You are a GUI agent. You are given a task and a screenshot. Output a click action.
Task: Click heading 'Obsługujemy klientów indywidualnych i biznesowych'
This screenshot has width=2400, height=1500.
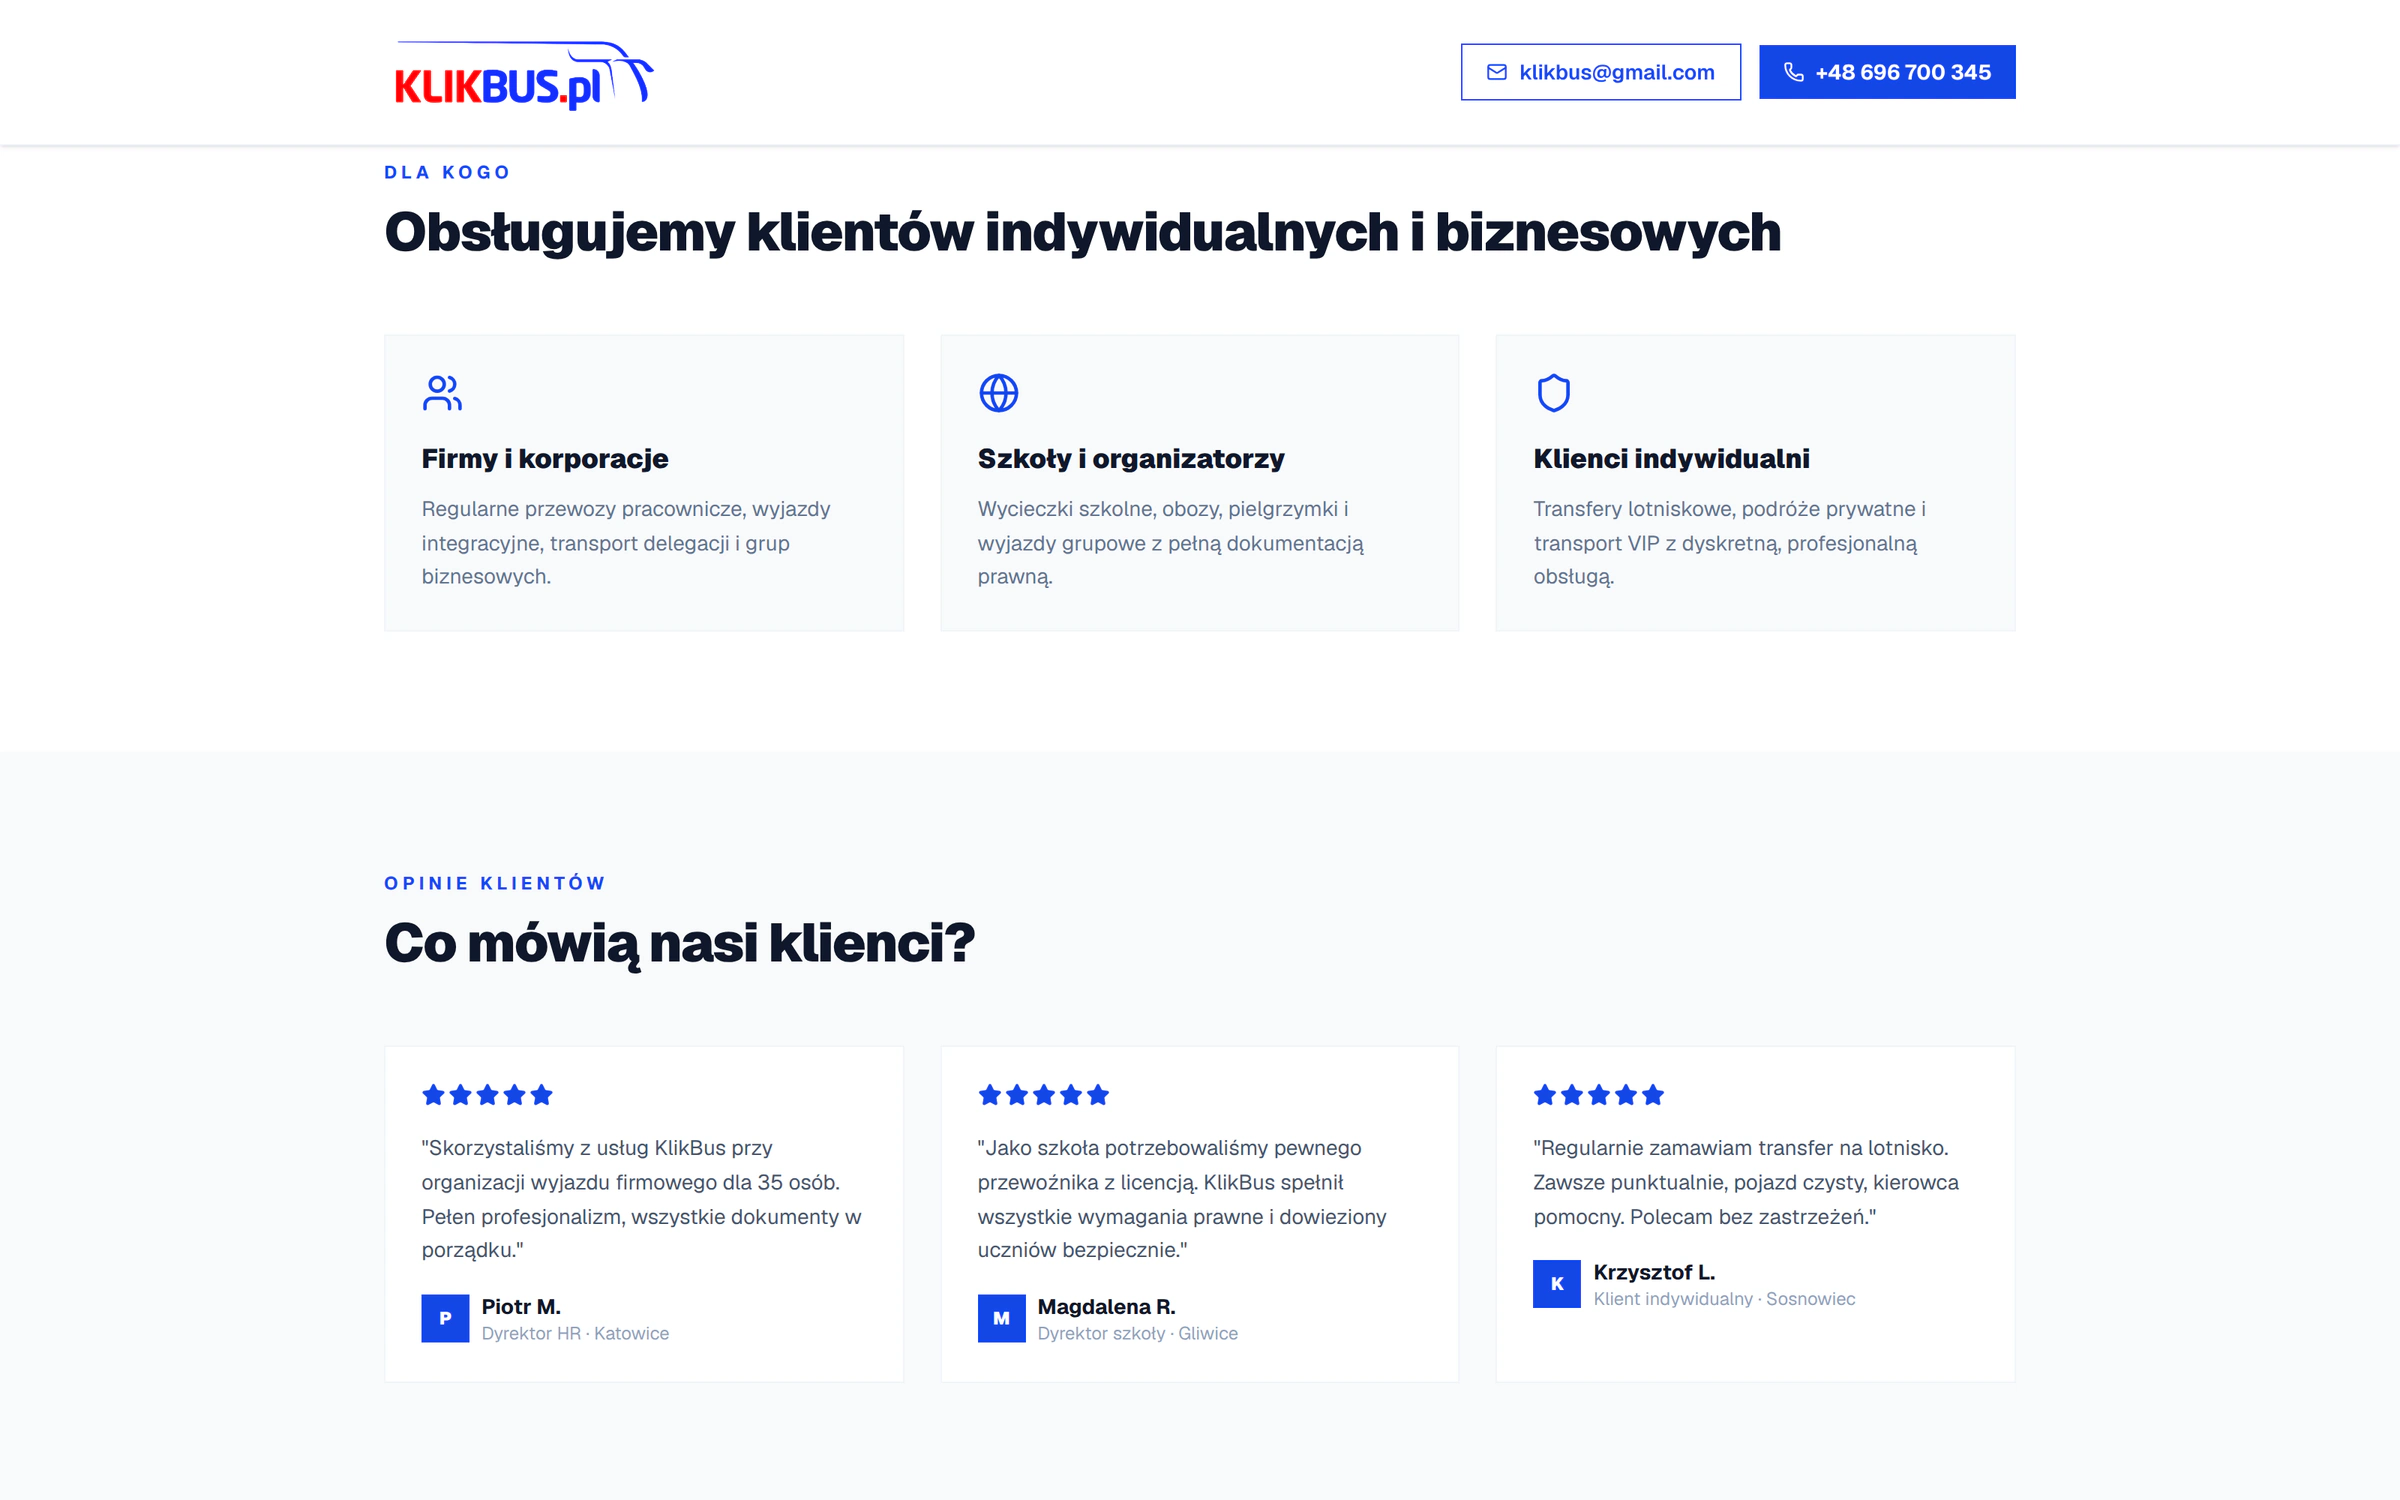coord(1083,232)
